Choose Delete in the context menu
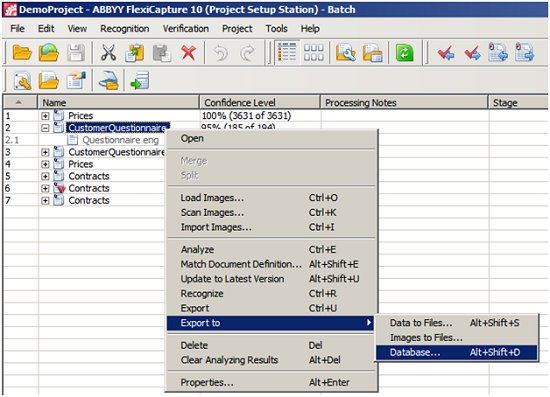This screenshot has height=397, width=550. coord(271,345)
